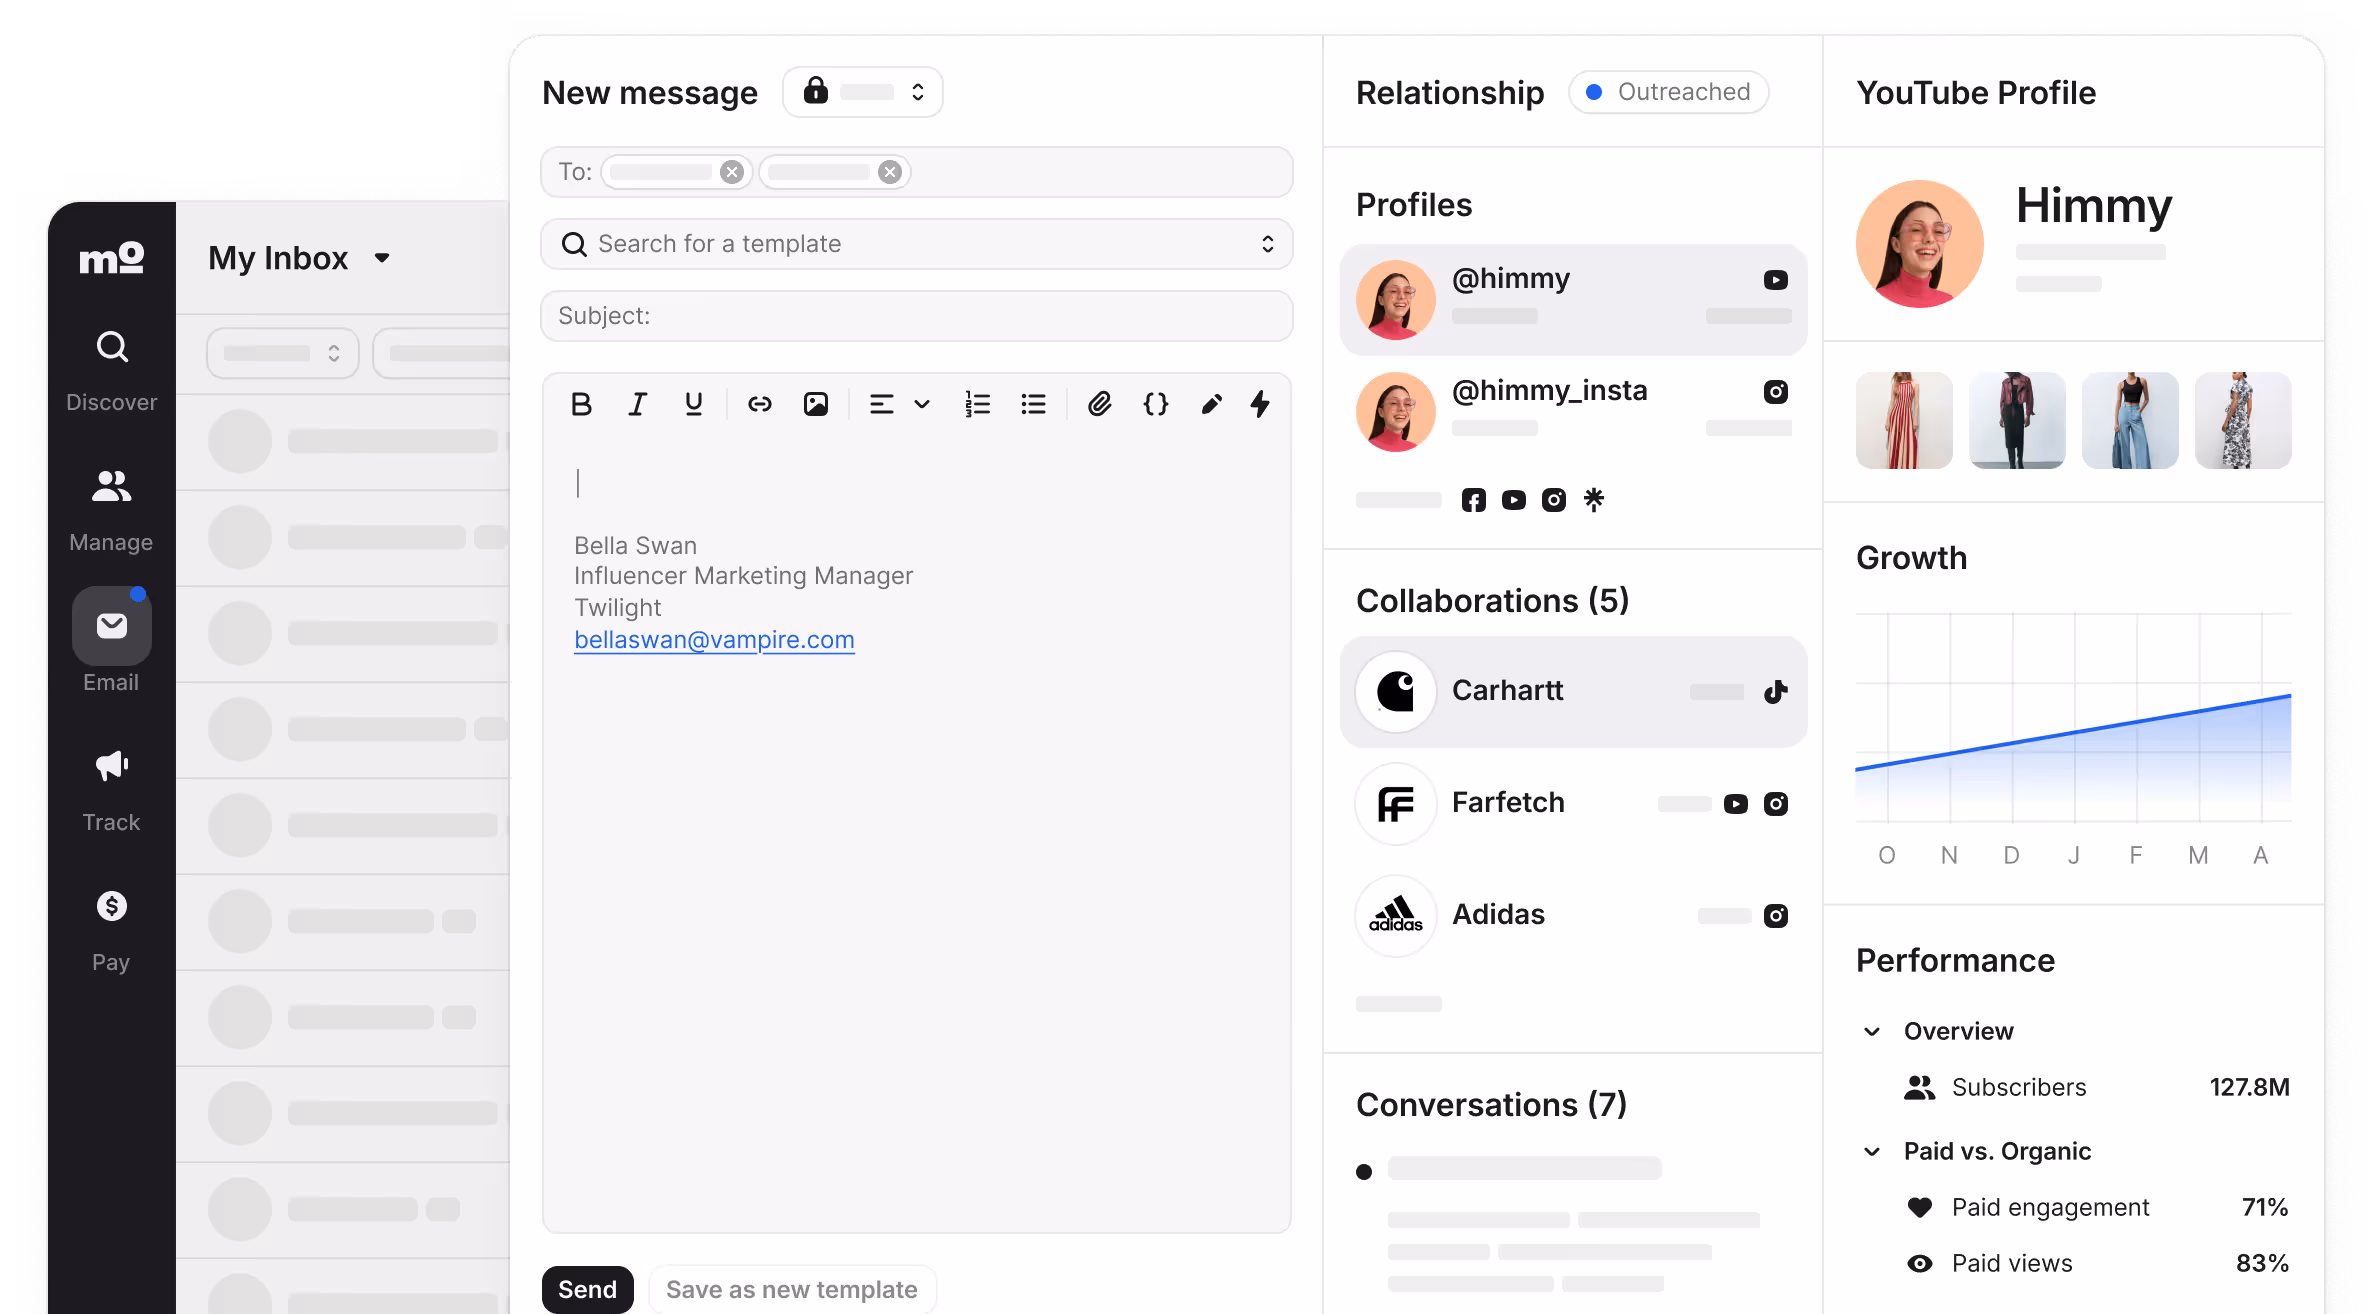Click Himmy's large profile avatar
2372x1314 pixels.
click(x=1920, y=244)
